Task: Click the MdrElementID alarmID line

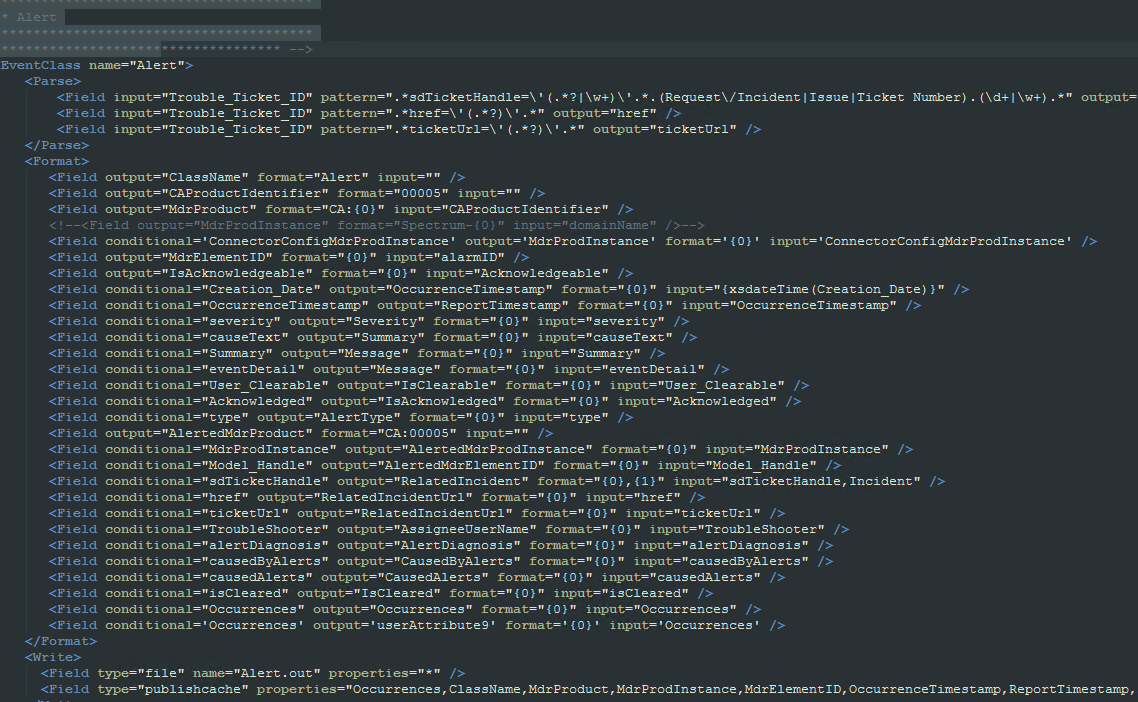Action: coord(289,257)
